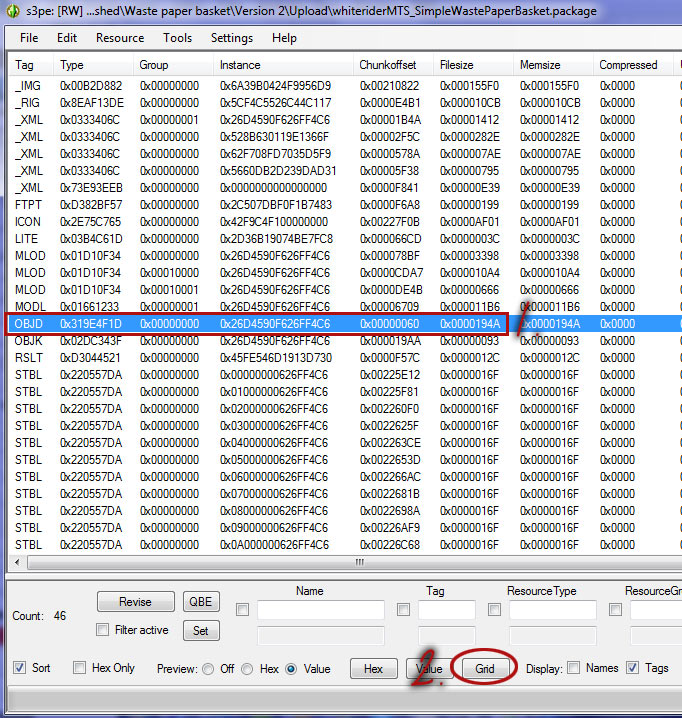The height and width of the screenshot is (718, 682).
Task: Open the Resource menu
Action: 120,38
